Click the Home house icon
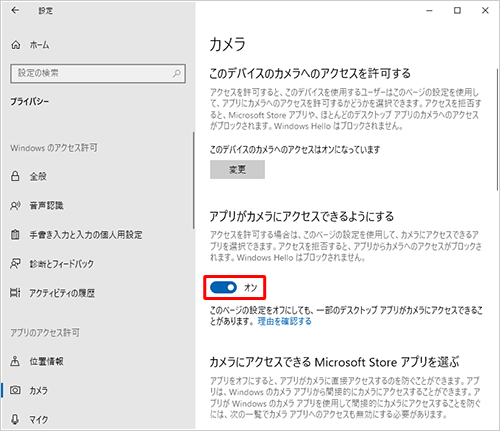This screenshot has height=431, width=500. point(16,45)
